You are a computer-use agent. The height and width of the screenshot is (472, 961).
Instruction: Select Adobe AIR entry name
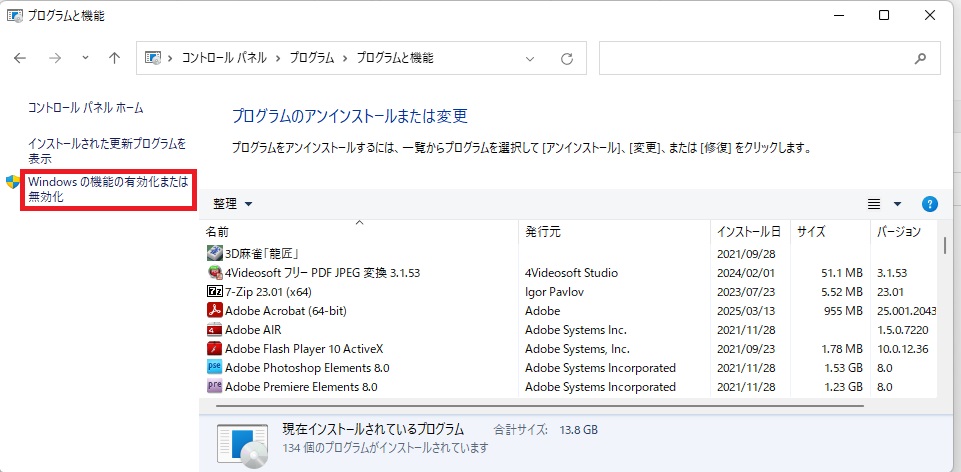[253, 330]
